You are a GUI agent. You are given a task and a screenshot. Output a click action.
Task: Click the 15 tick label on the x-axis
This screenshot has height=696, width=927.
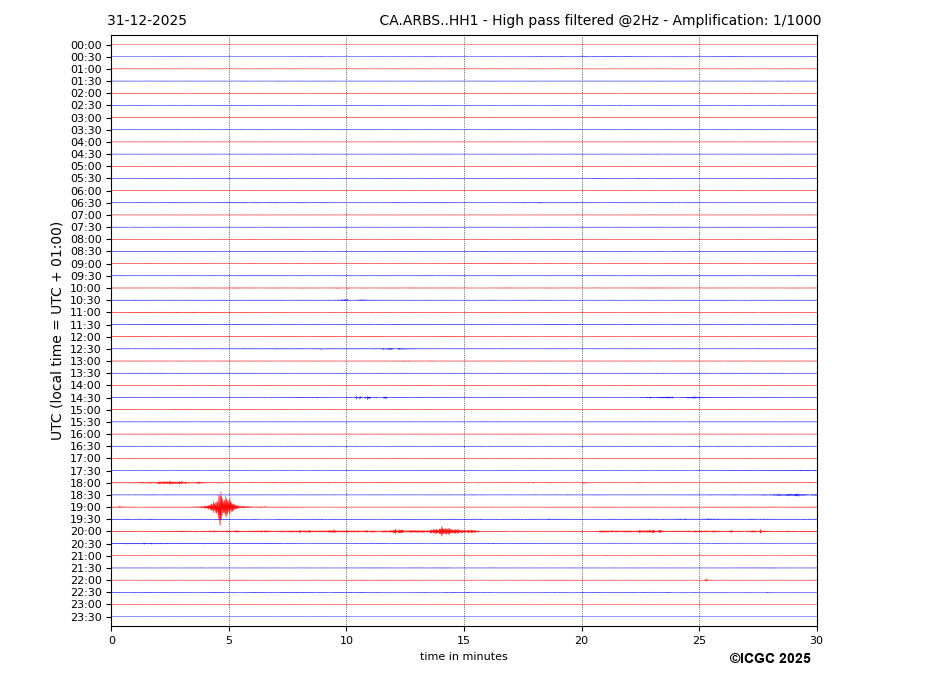click(x=464, y=640)
